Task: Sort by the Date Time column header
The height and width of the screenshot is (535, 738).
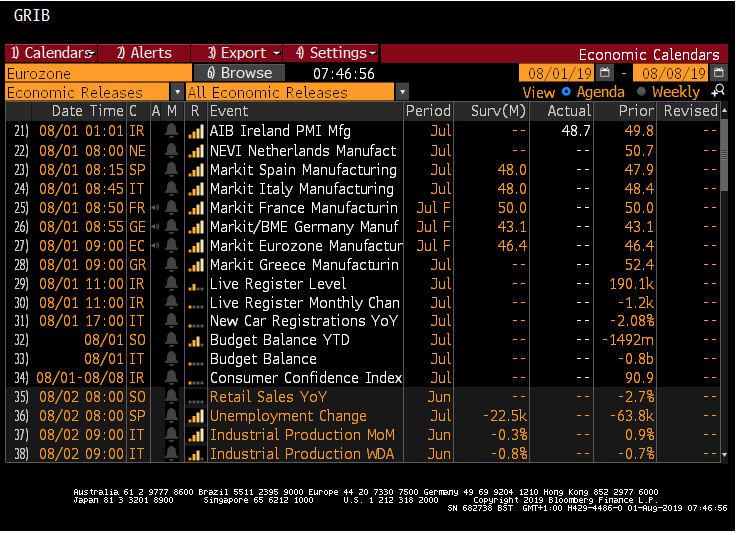Action: 87,111
